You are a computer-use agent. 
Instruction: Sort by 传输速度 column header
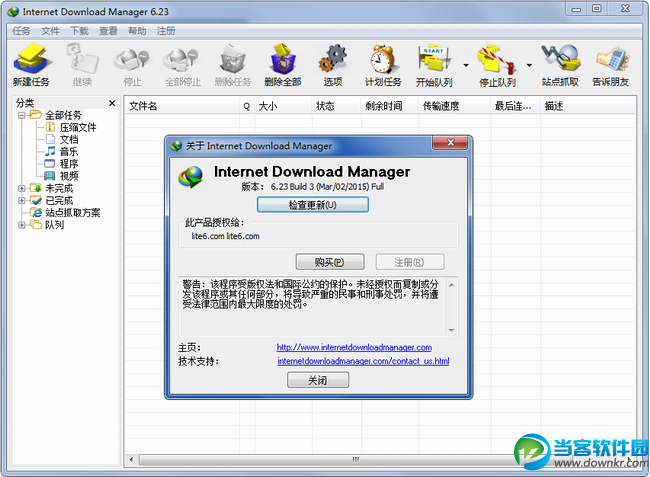click(455, 106)
